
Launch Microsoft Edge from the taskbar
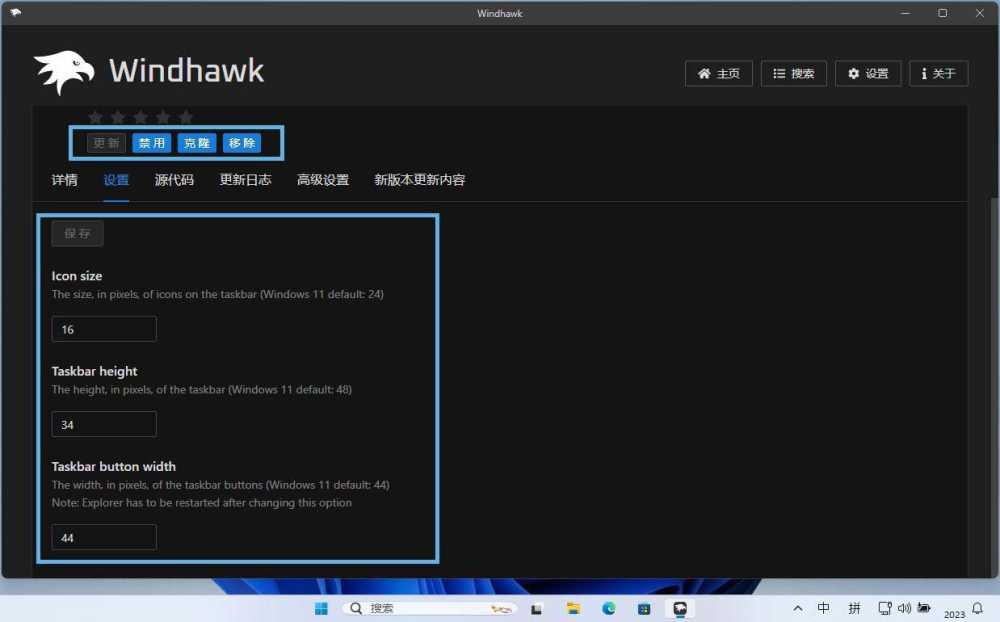pos(608,608)
